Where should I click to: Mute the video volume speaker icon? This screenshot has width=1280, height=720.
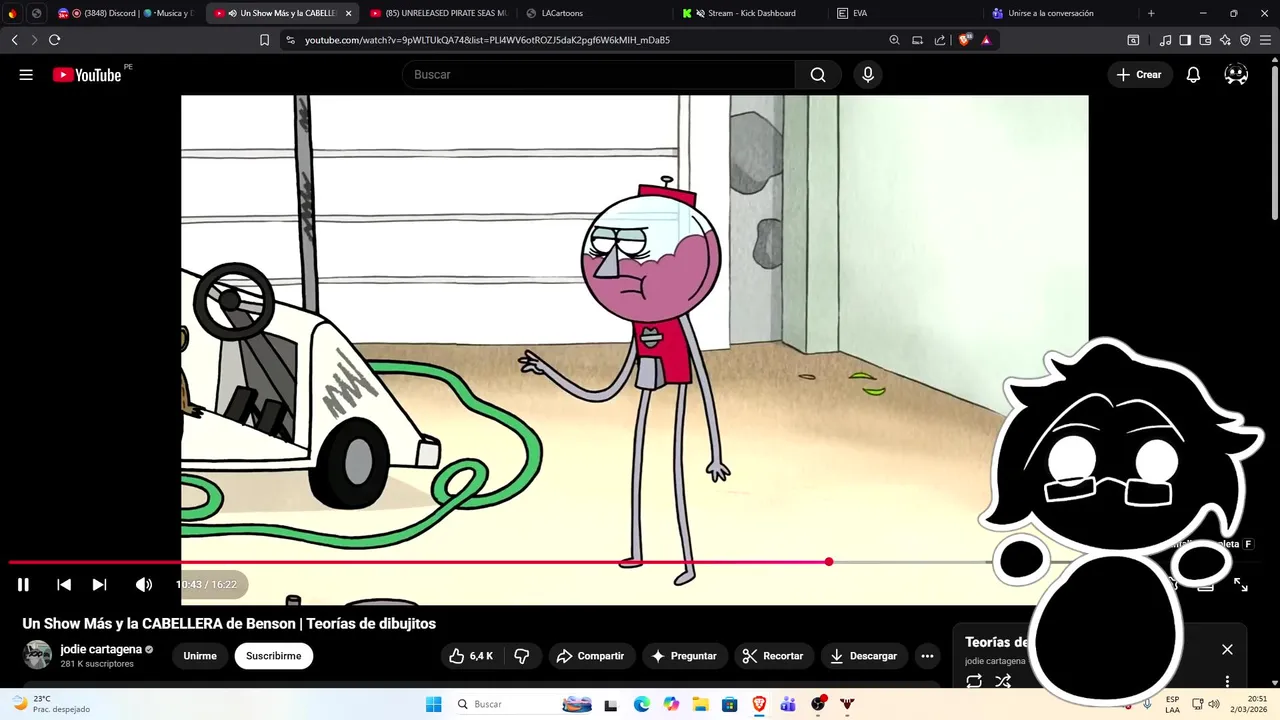coord(144,585)
